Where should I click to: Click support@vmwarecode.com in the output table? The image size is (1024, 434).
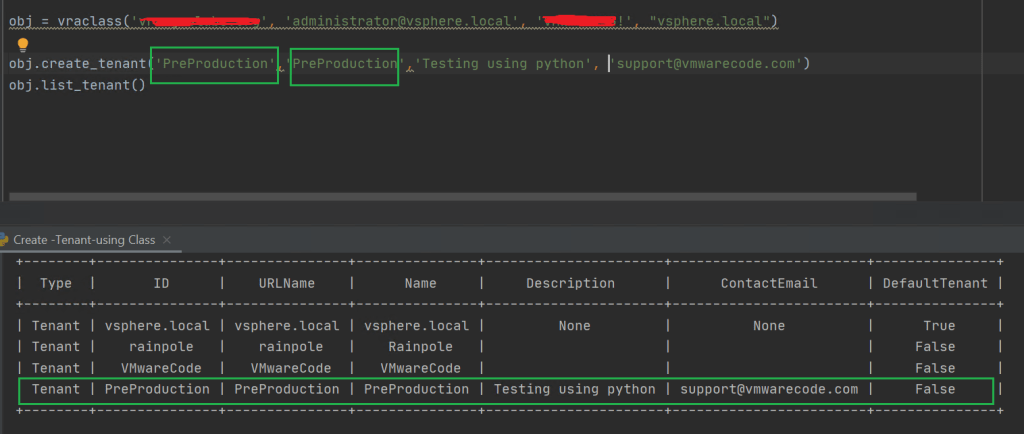(x=768, y=389)
